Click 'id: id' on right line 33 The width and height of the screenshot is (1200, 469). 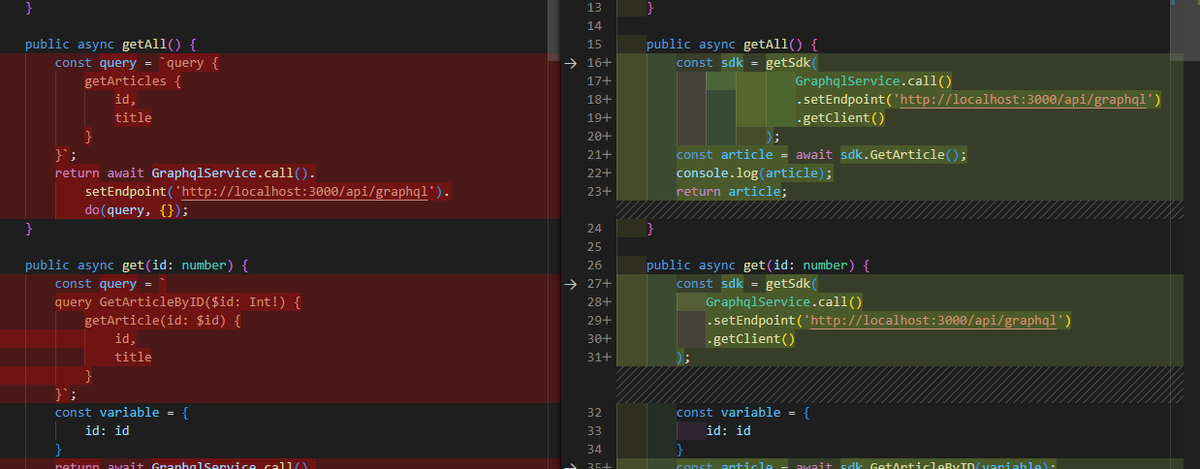(729, 431)
